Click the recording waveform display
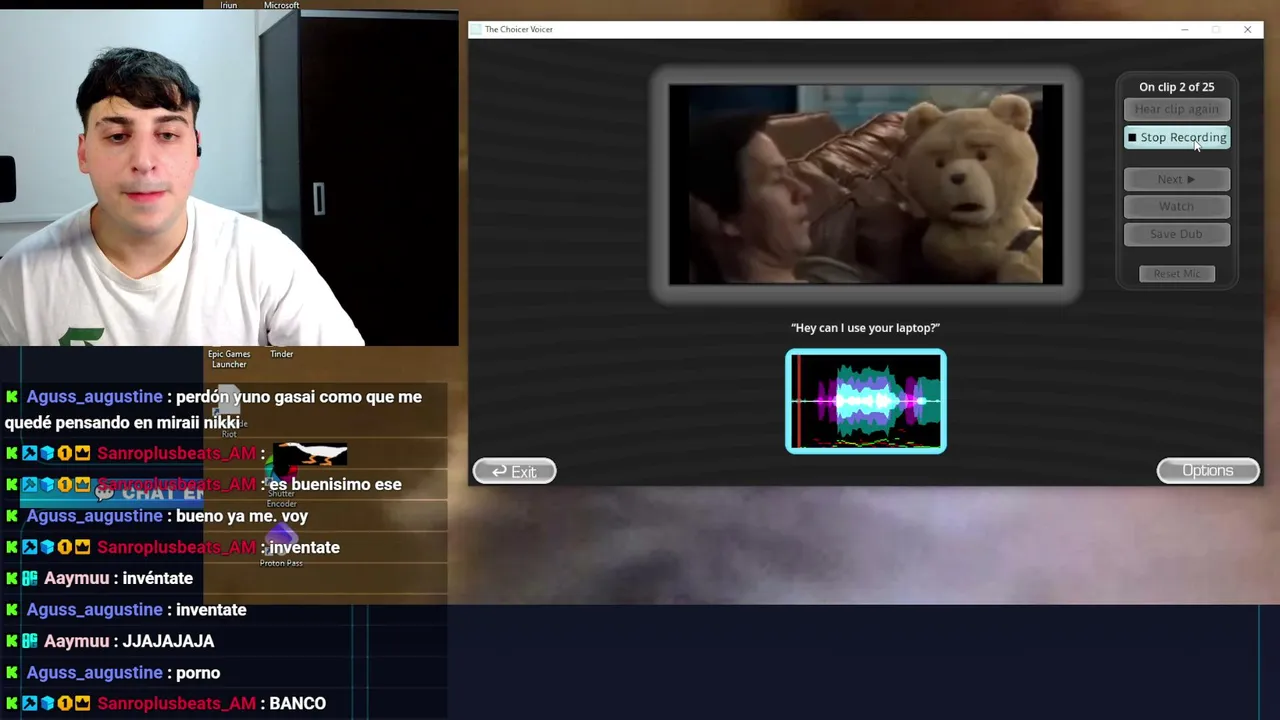The height and width of the screenshot is (720, 1280). click(866, 401)
